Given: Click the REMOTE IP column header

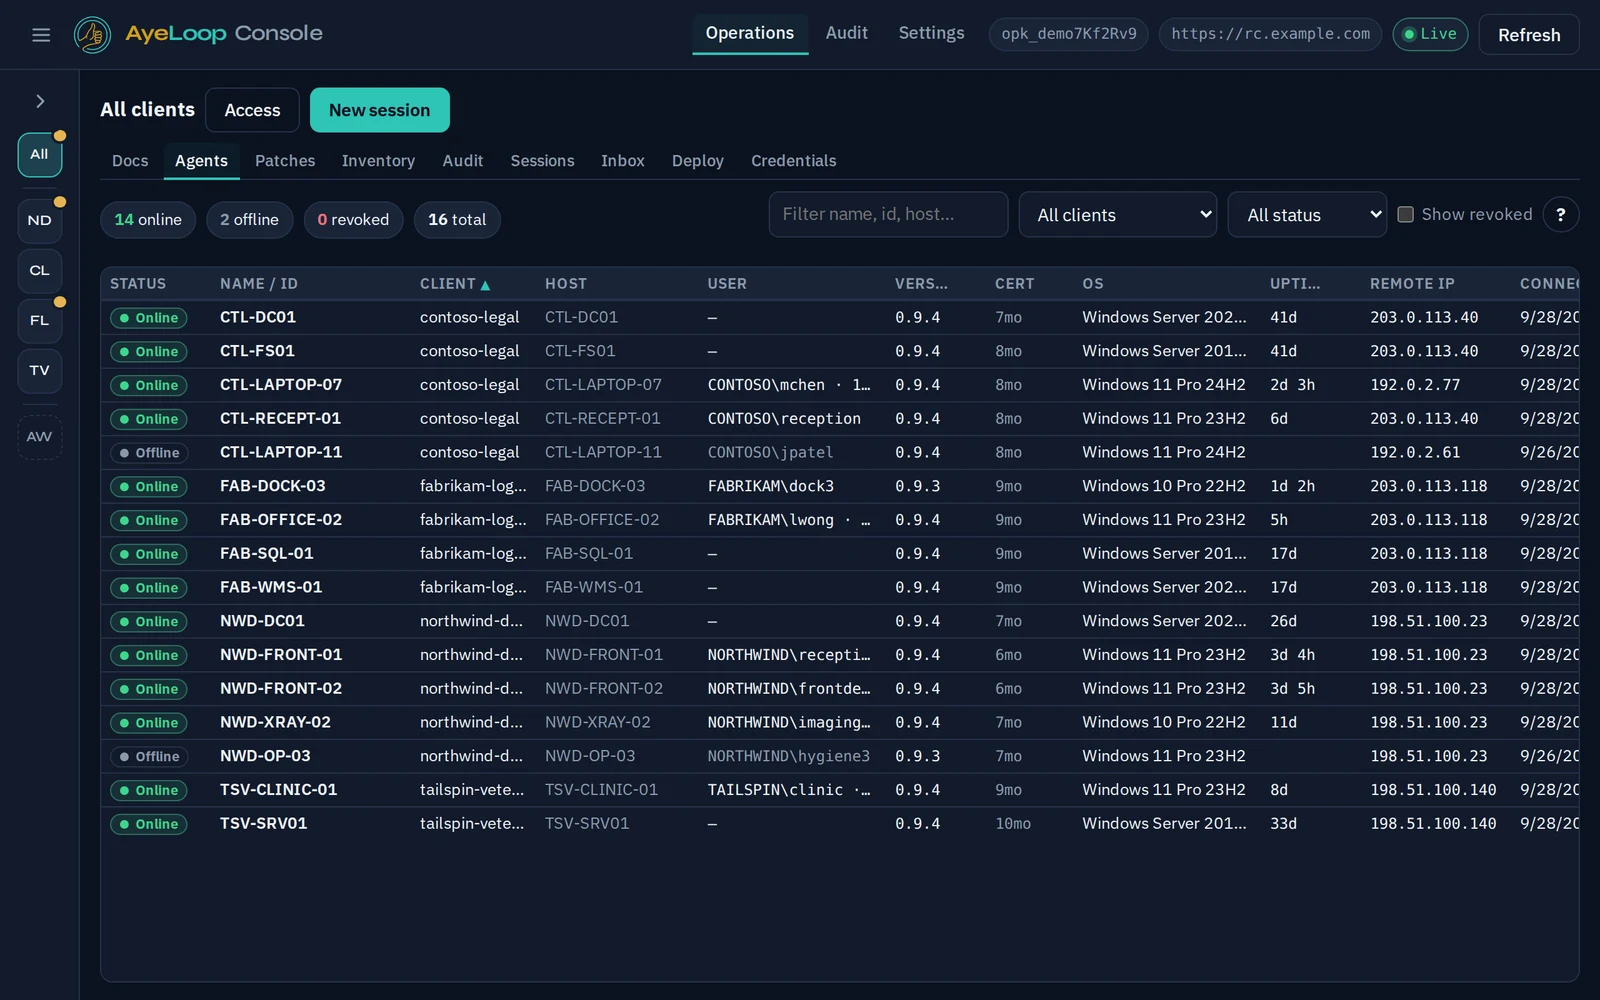Looking at the screenshot, I should 1412,284.
